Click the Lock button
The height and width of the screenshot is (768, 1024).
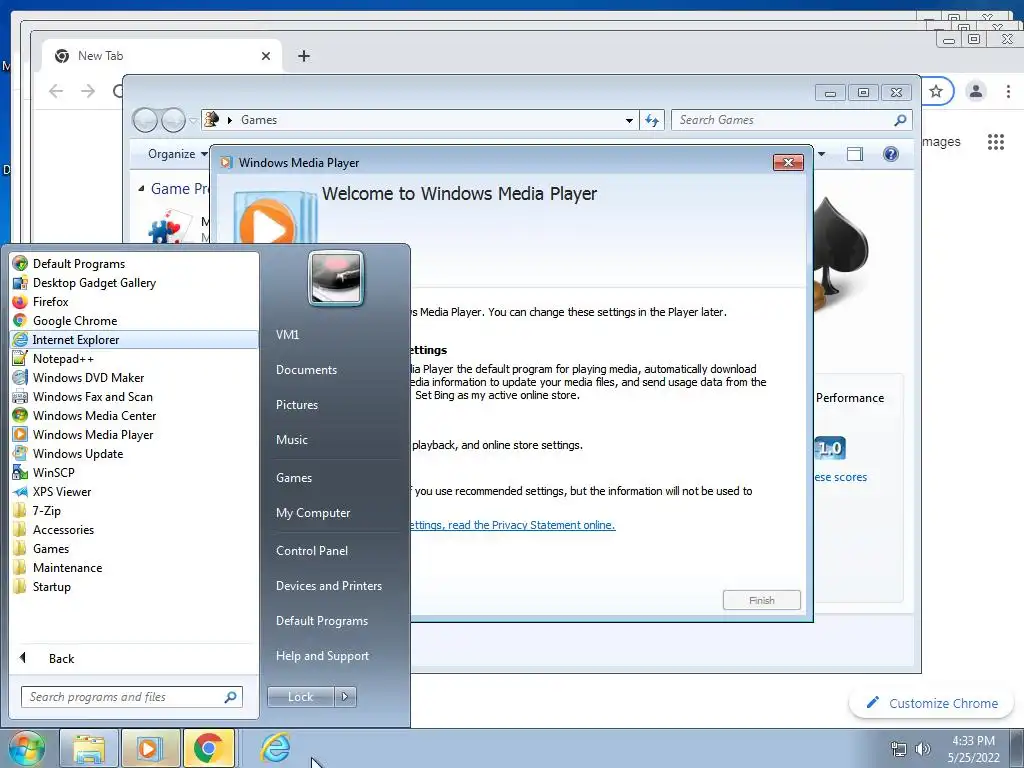click(300, 697)
